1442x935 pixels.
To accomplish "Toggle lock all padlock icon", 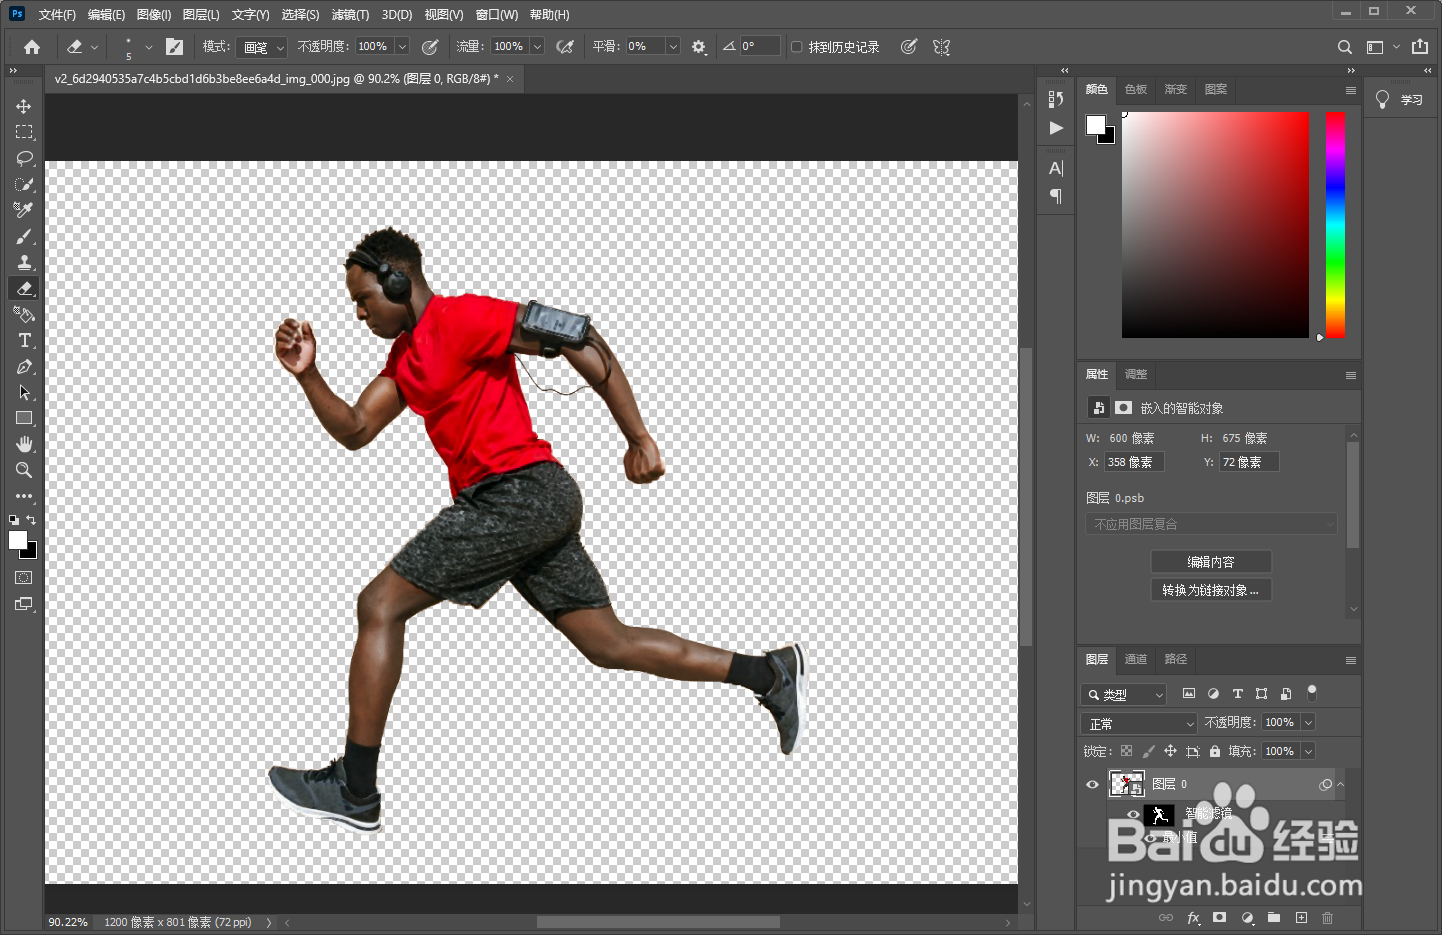I will 1214,751.
